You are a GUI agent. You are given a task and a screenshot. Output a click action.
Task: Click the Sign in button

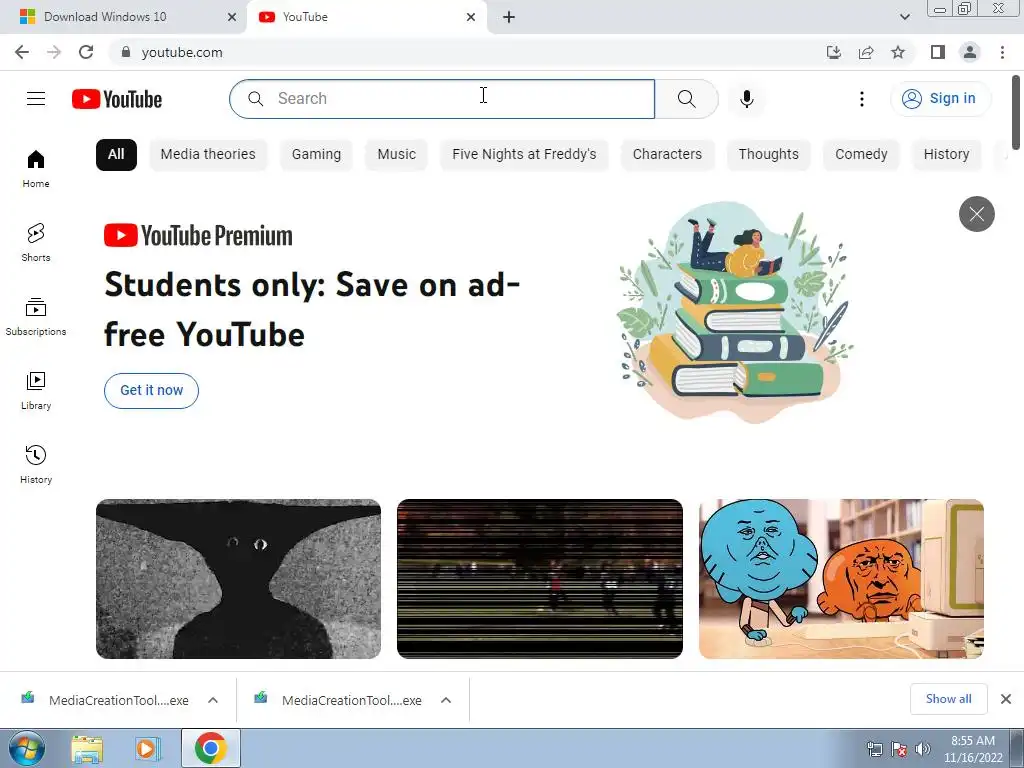pos(940,99)
